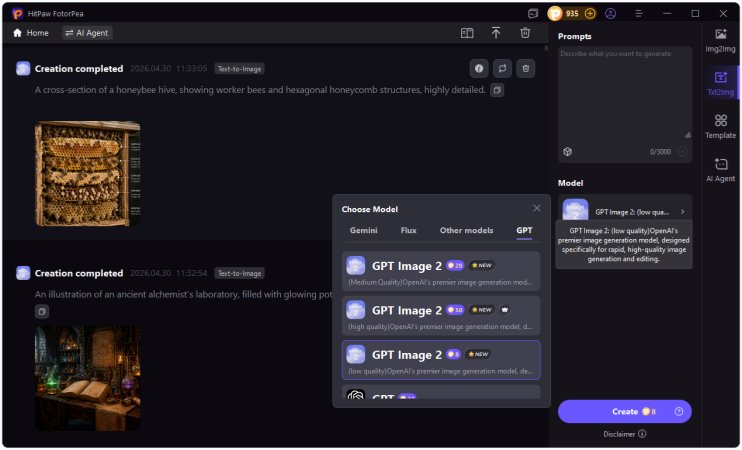The width and height of the screenshot is (742, 450).
Task: Choose GPT Image 2 high quality model
Action: click(441, 316)
